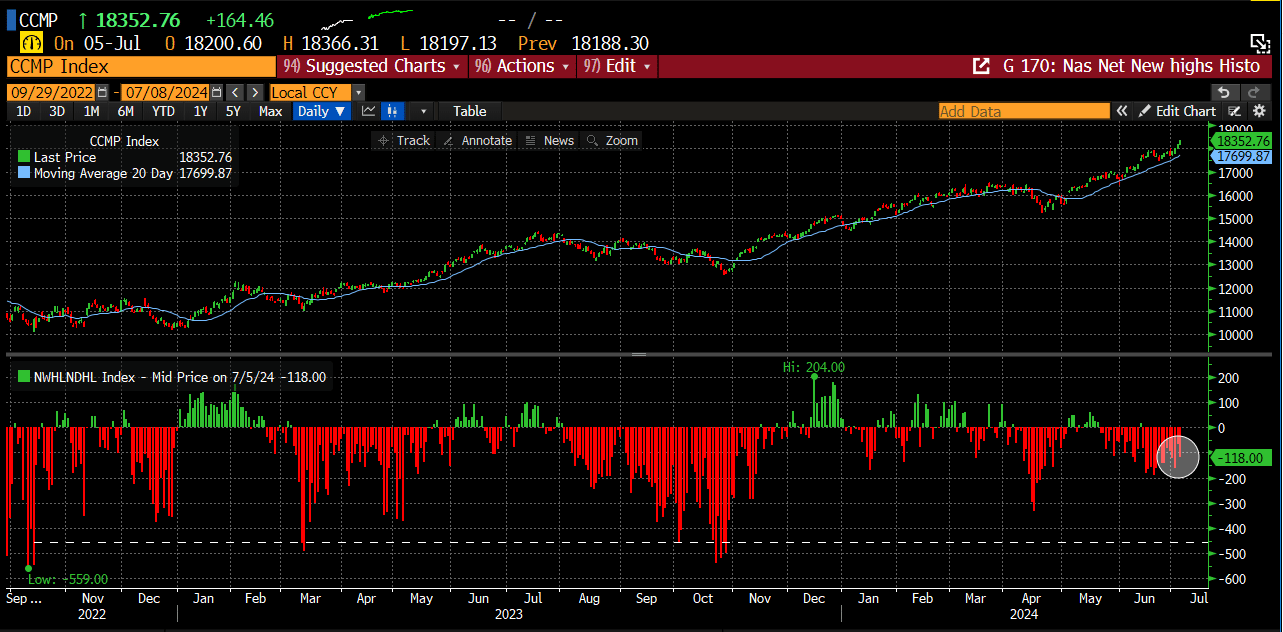Click the green 18352.76 price axis tag

pyautogui.click(x=1242, y=141)
